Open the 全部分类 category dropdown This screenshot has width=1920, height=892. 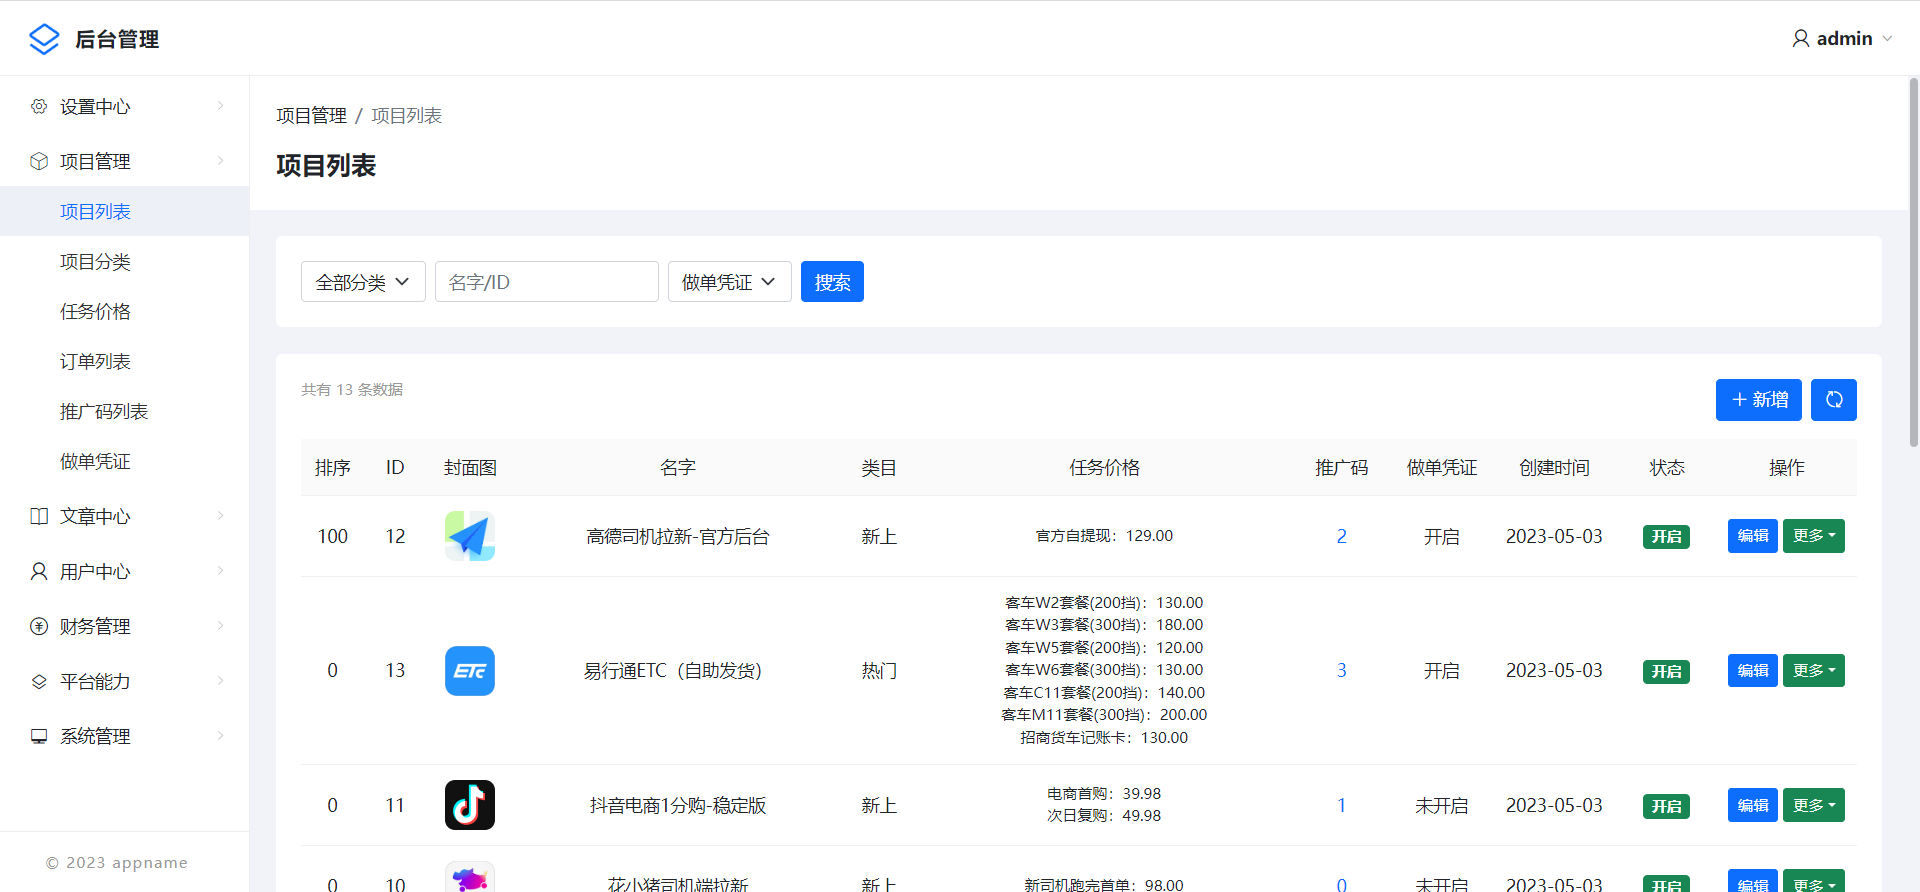363,282
